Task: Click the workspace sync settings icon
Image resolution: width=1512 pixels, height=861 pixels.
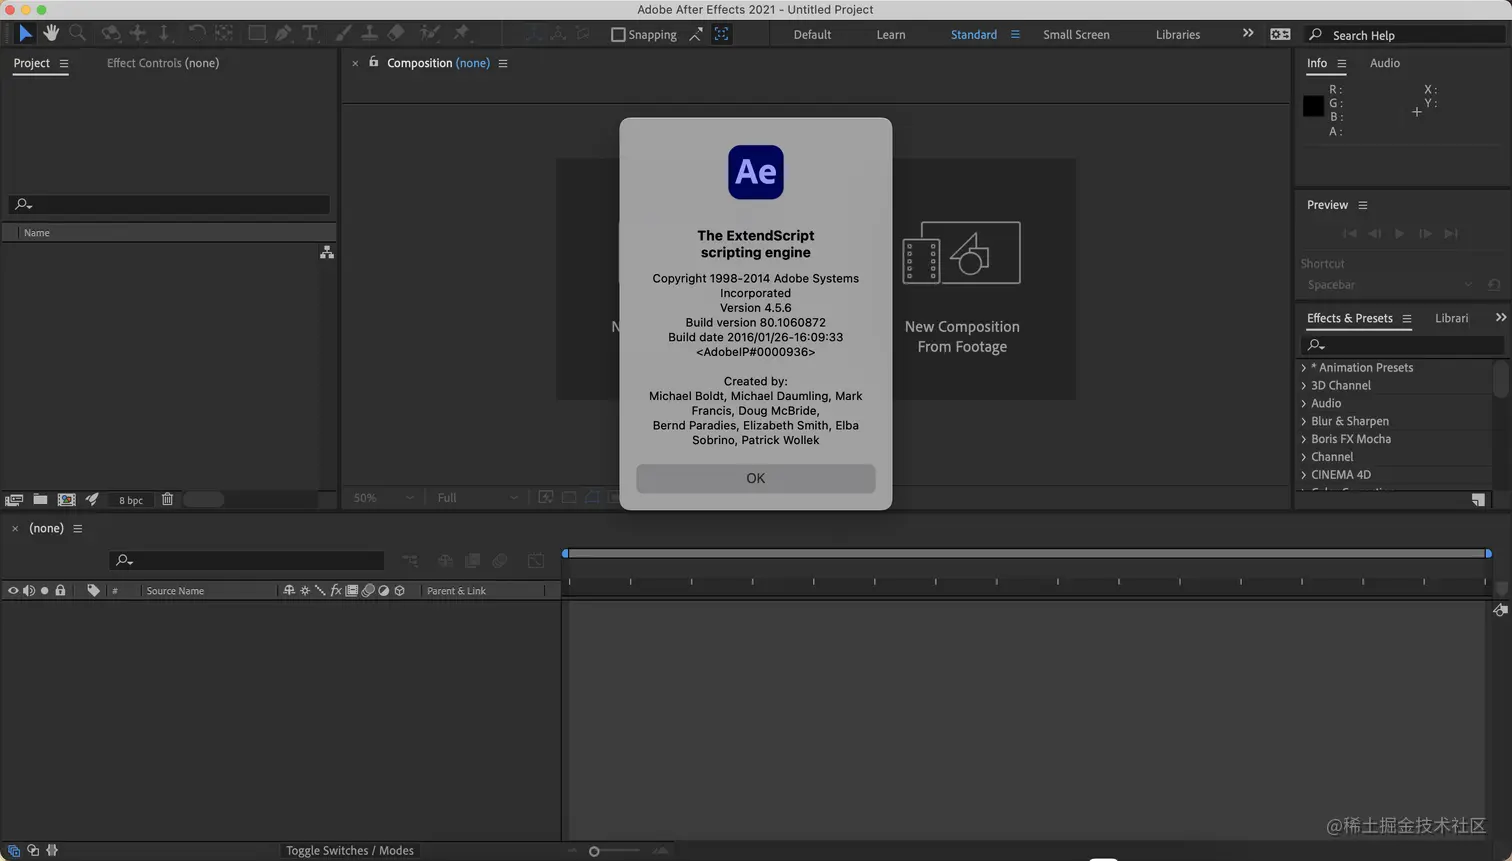Action: 1280,34
